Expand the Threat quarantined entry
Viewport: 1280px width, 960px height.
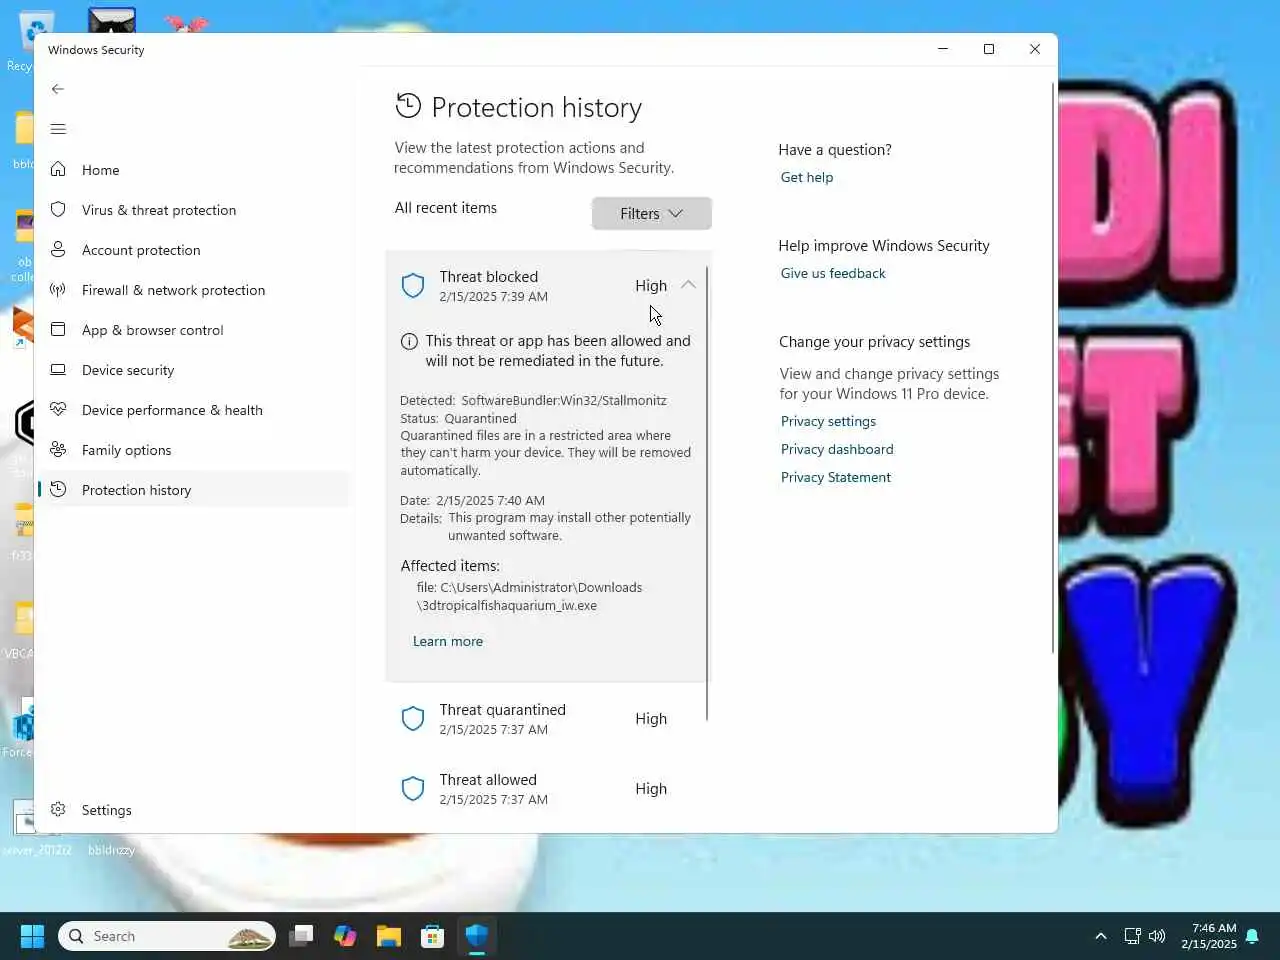click(548, 719)
